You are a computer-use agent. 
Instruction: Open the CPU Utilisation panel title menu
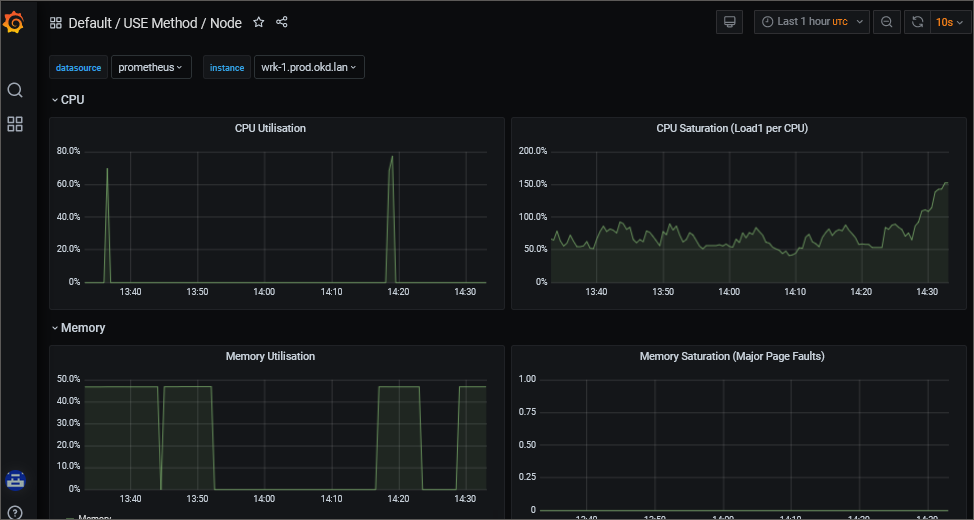point(270,128)
